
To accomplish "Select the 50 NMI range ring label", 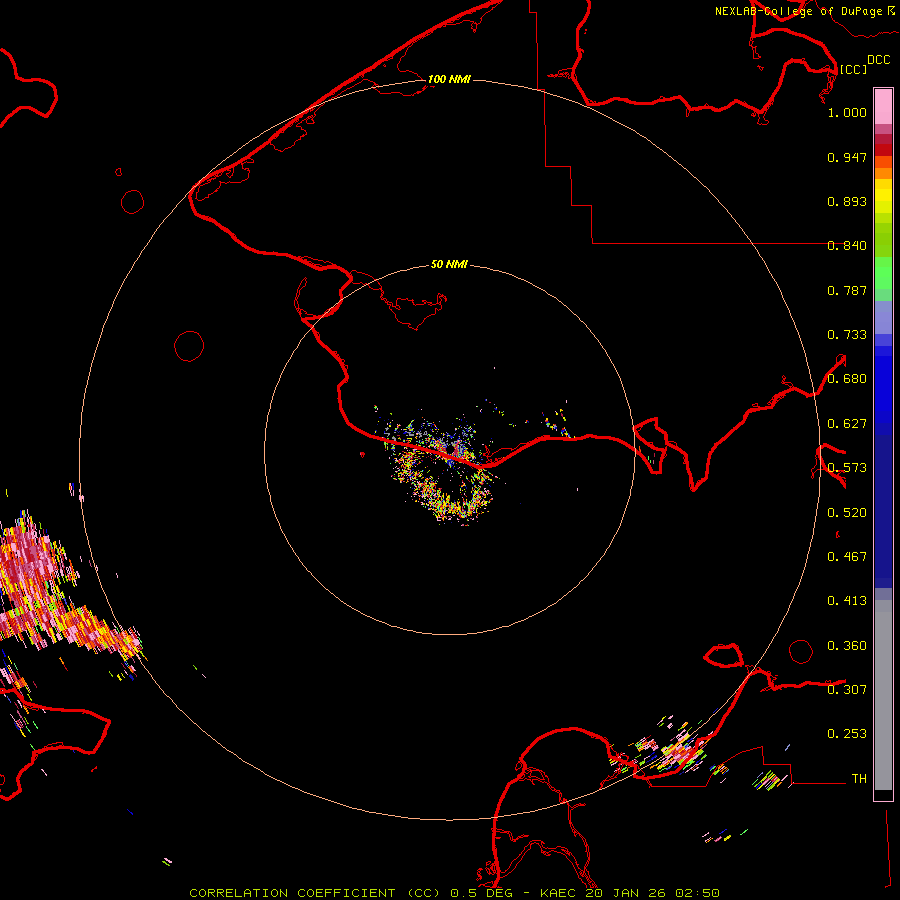I will tap(449, 265).
